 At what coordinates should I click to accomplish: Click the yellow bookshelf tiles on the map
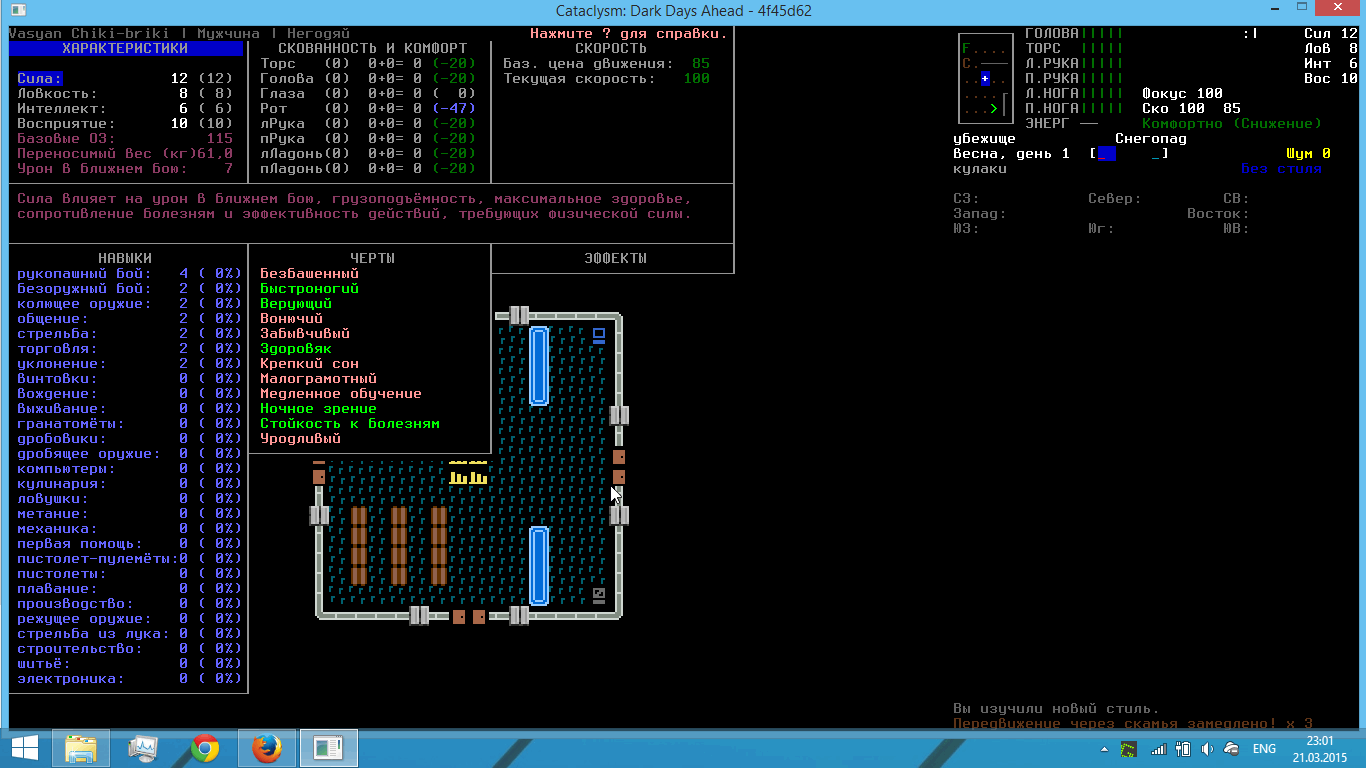point(468,474)
